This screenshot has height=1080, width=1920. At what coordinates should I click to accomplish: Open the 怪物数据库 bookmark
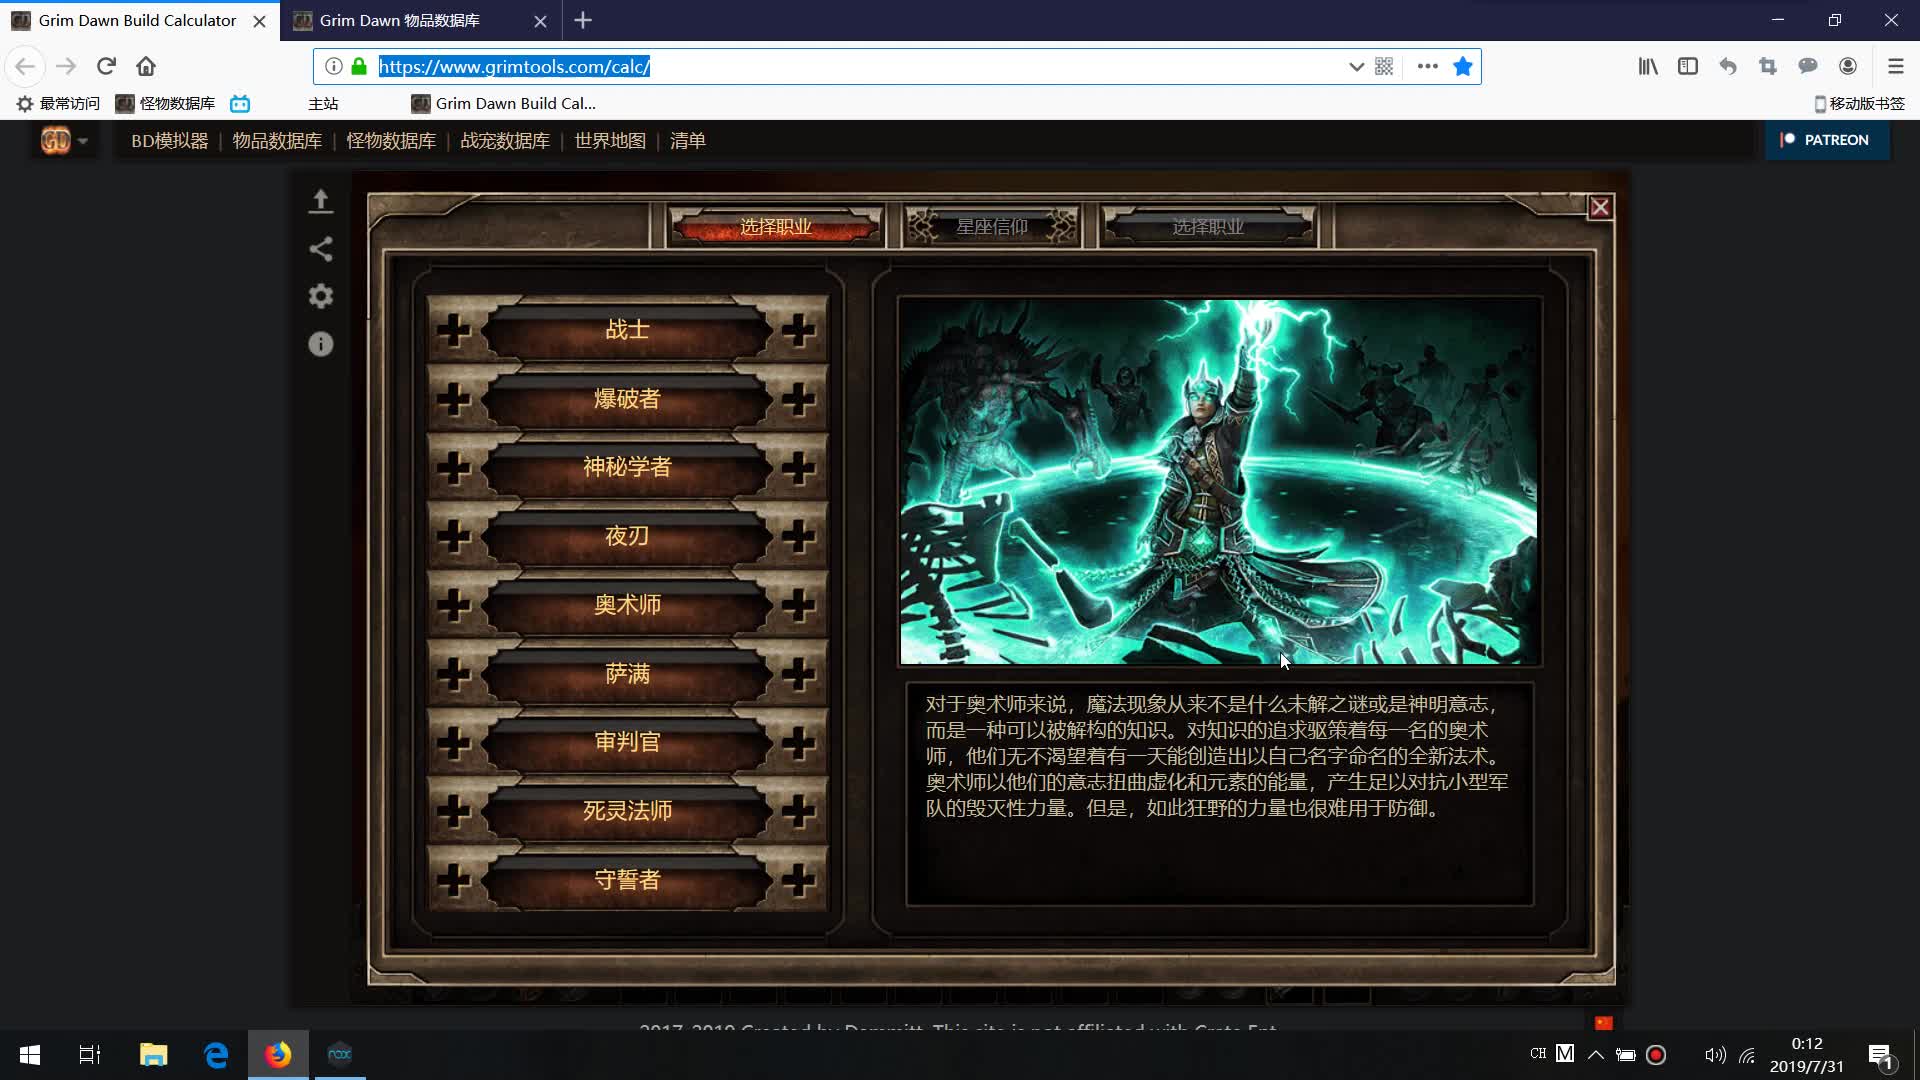pyautogui.click(x=166, y=103)
